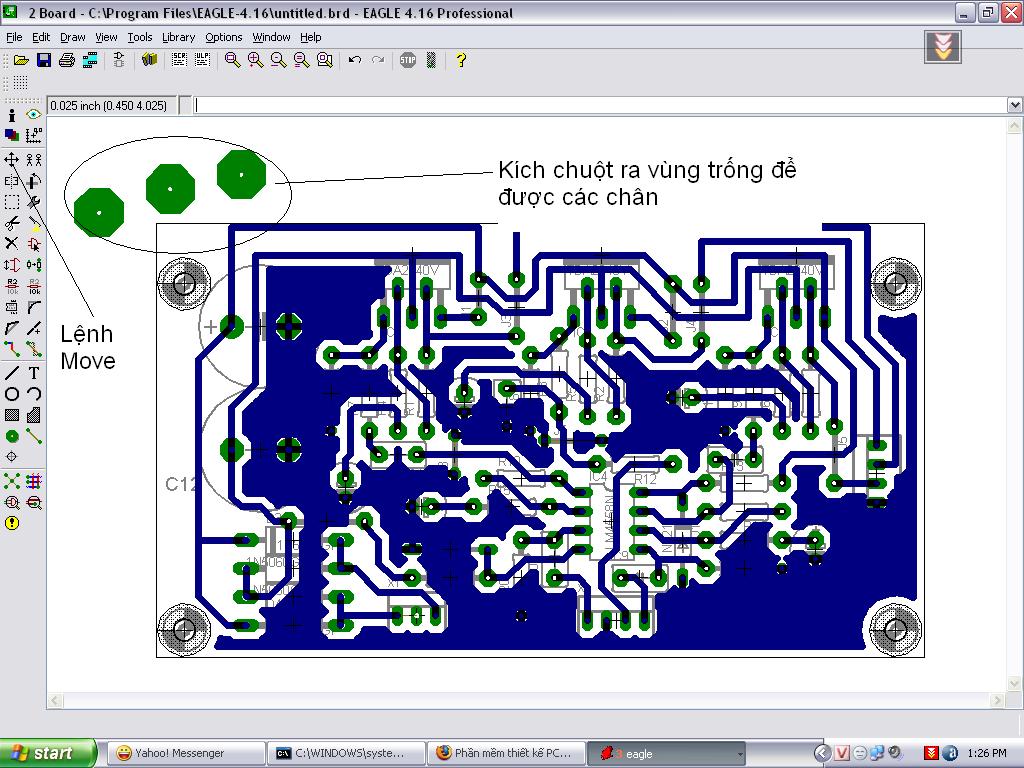Select the Value 10k tool
This screenshot has width=1024, height=768.
pyautogui.click(x=33, y=286)
